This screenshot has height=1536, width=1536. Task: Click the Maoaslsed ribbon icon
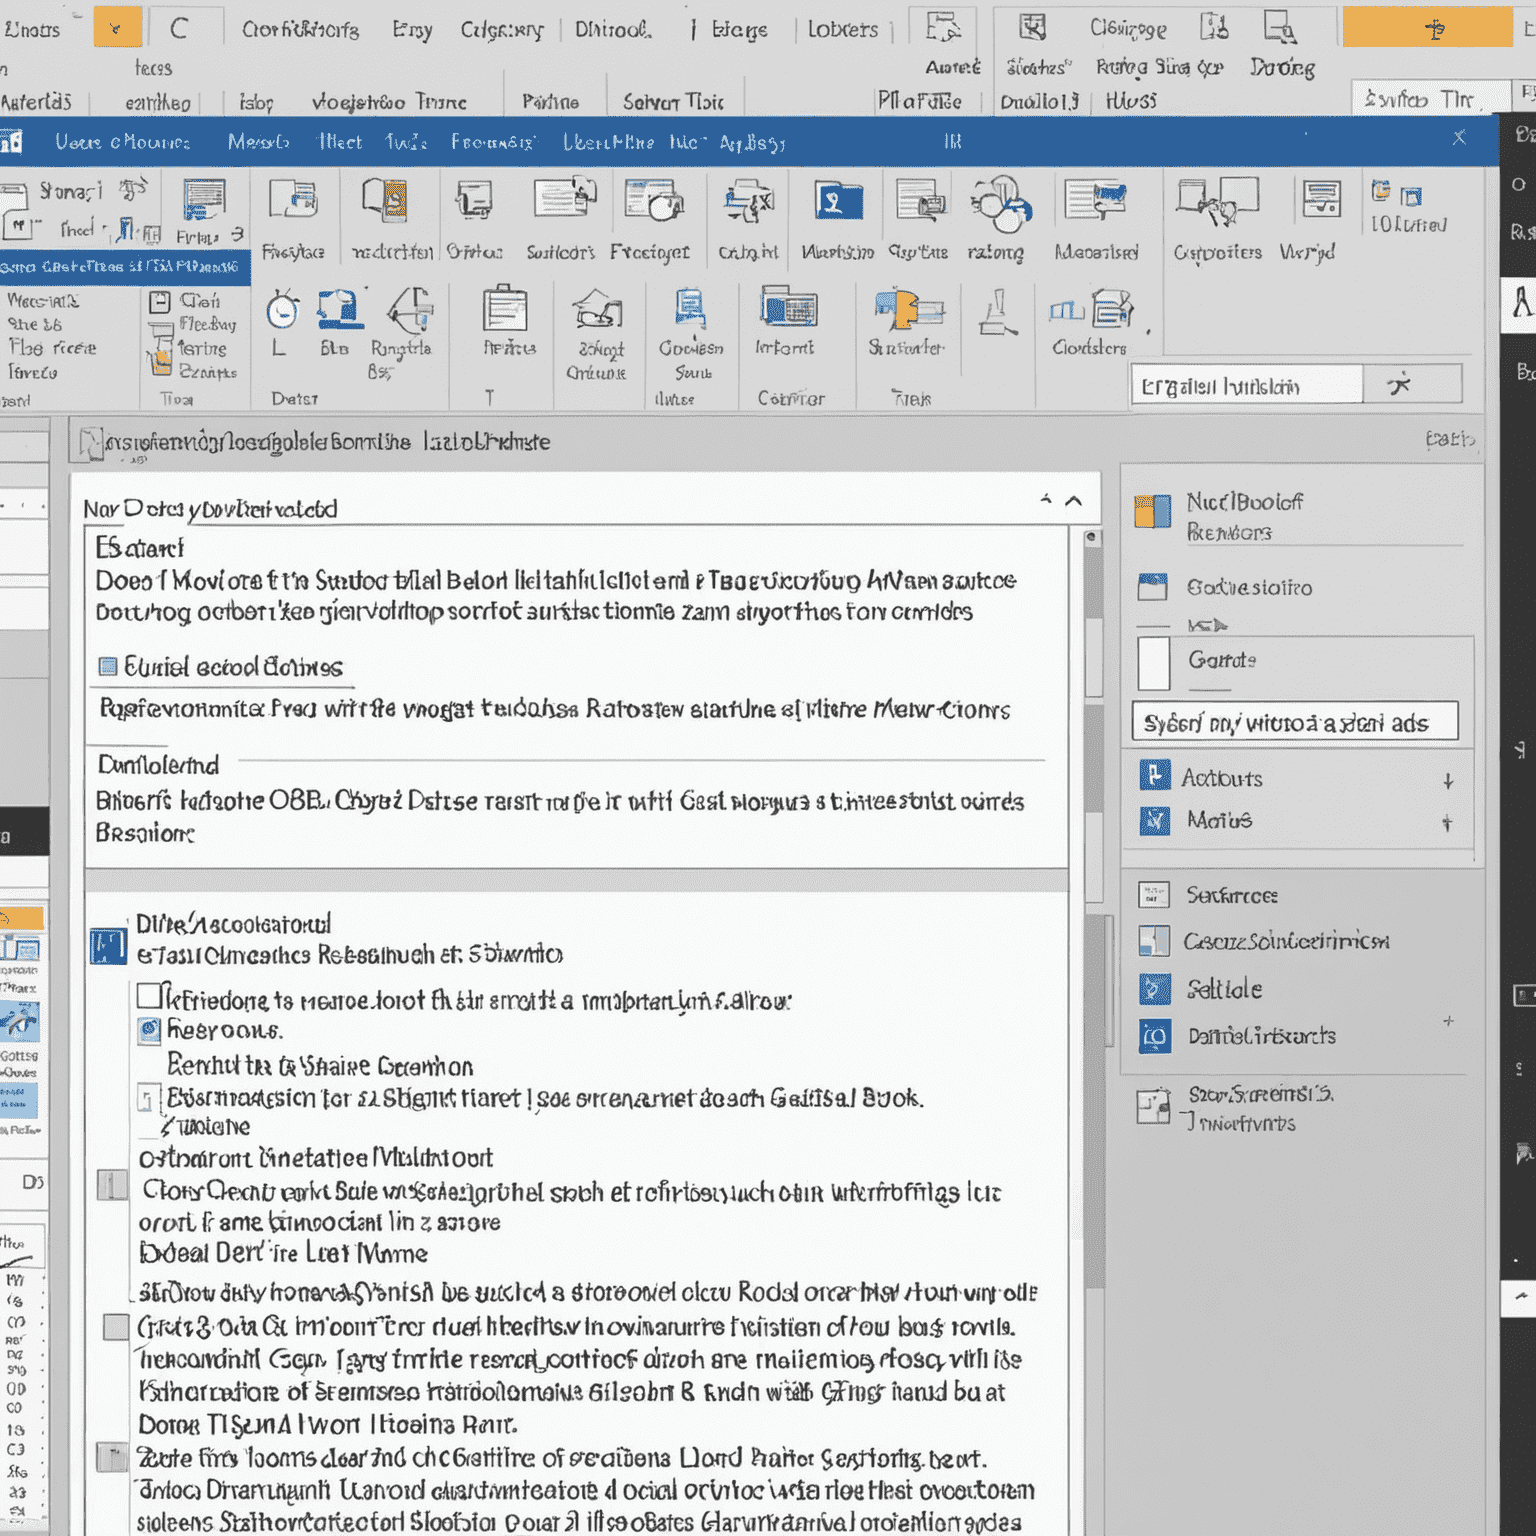(1096, 199)
